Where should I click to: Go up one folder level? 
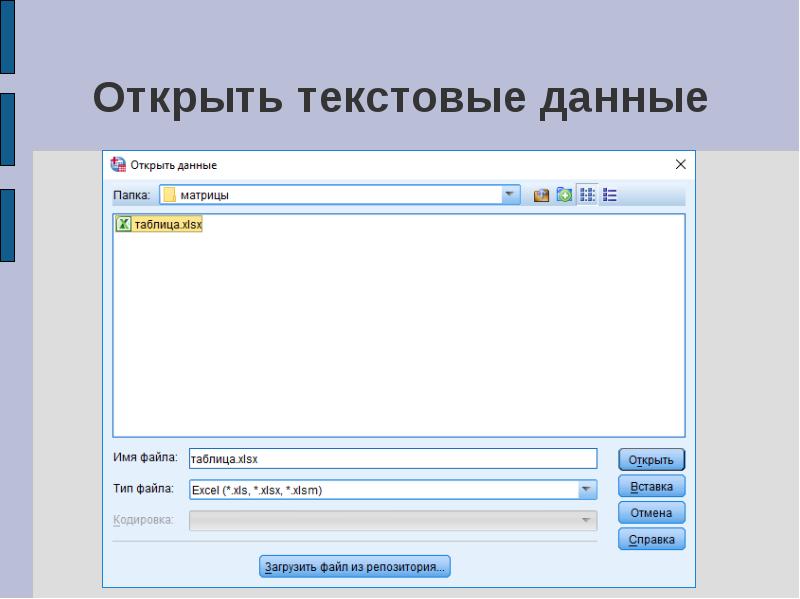(x=541, y=196)
